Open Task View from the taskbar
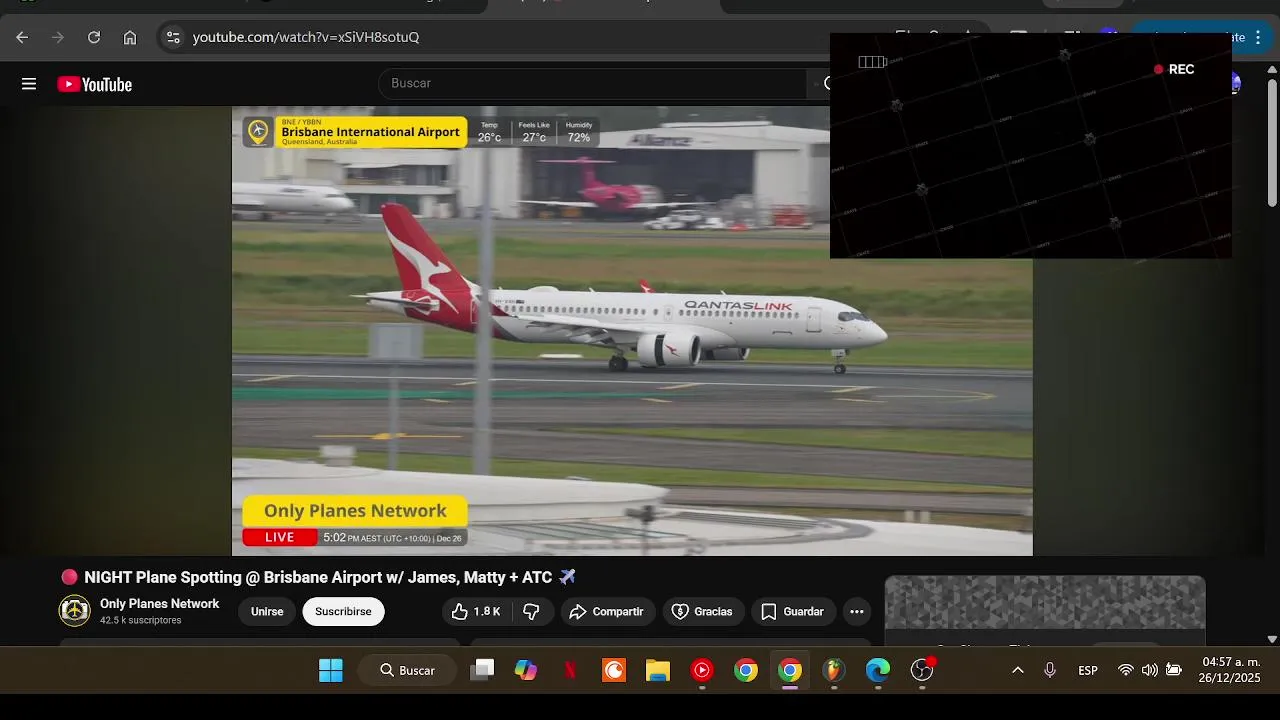This screenshot has height=720, width=1280. click(483, 670)
